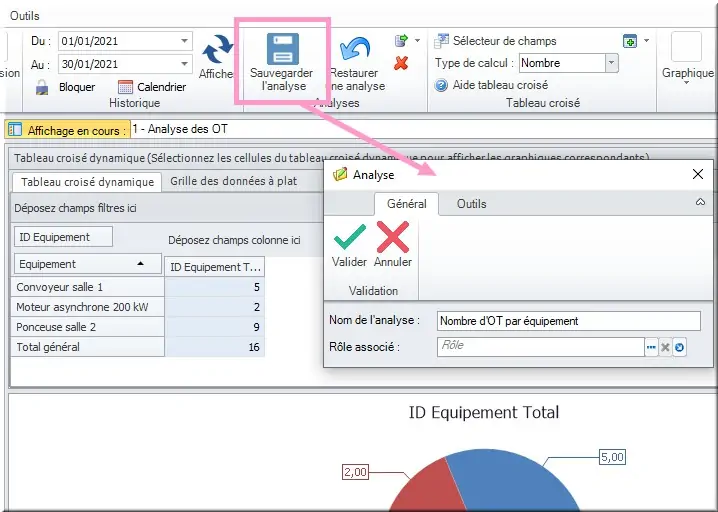
Task: Click the Nom de l'analyse input field
Action: tap(569, 321)
